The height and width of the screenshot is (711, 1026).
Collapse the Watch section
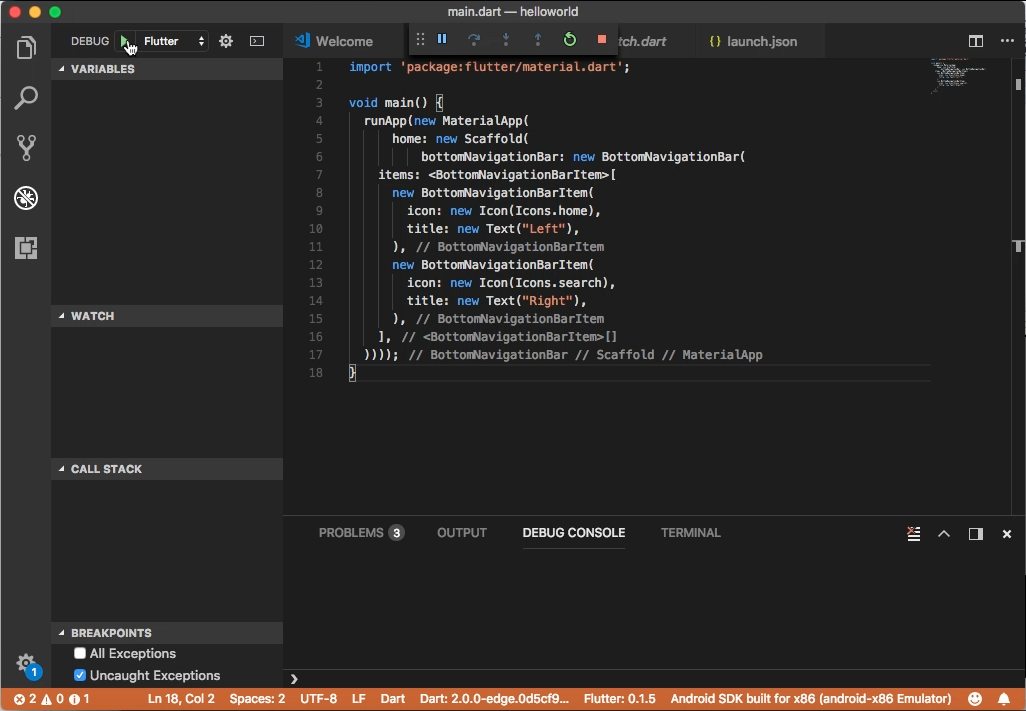point(167,316)
